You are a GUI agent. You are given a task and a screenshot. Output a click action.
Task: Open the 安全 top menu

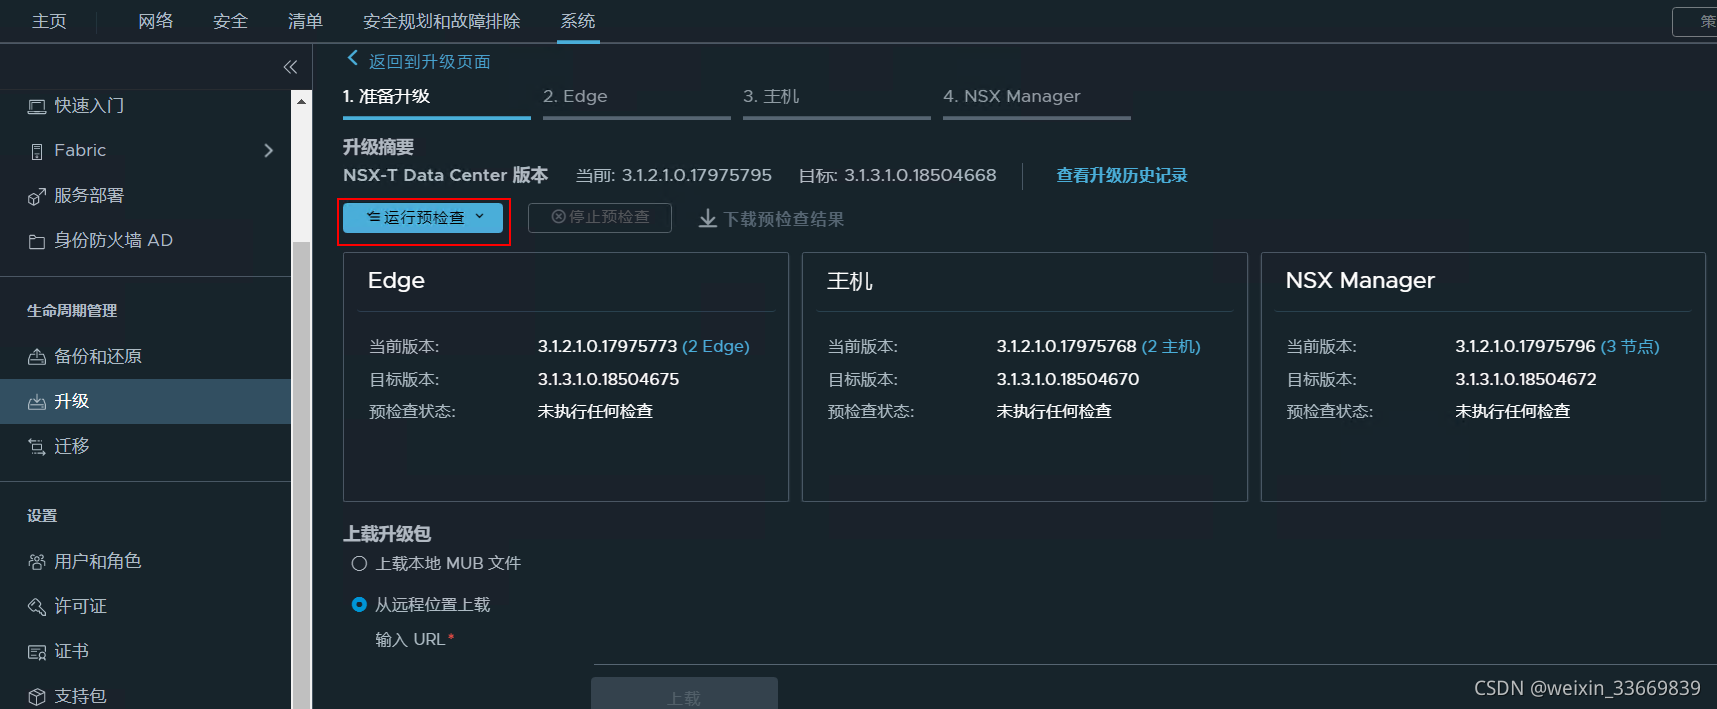(230, 21)
